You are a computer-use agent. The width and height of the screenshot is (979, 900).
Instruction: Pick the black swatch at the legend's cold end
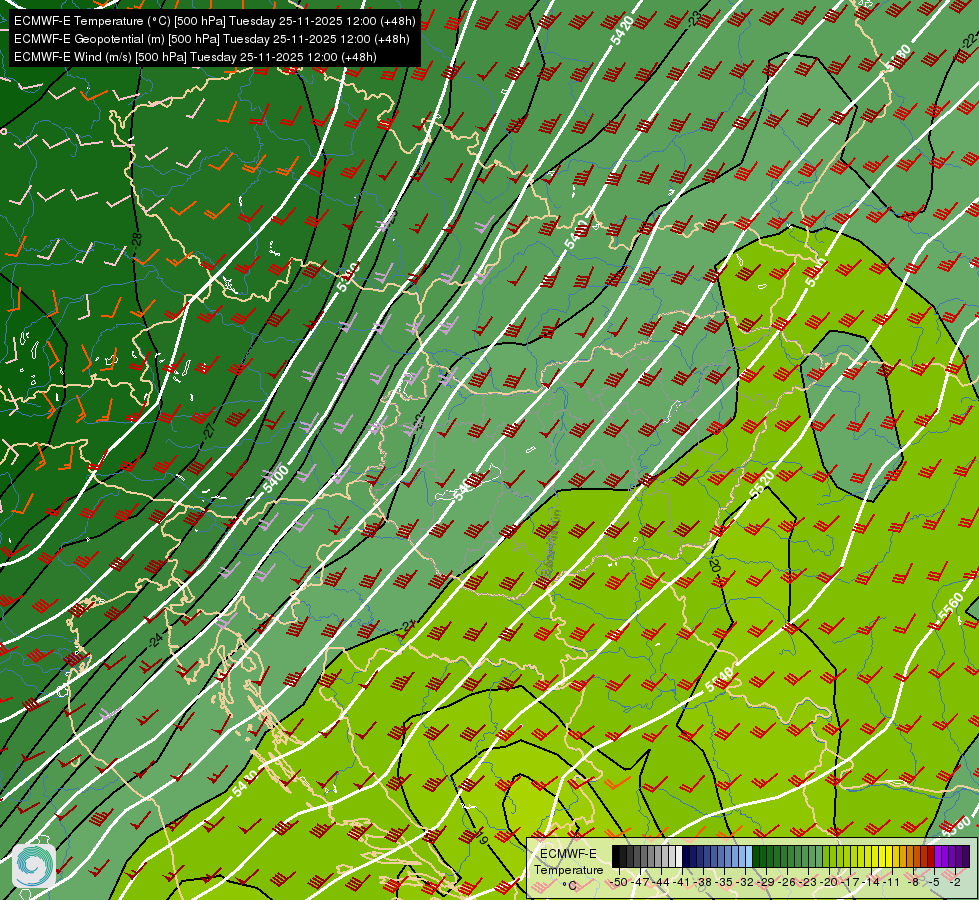(616, 856)
